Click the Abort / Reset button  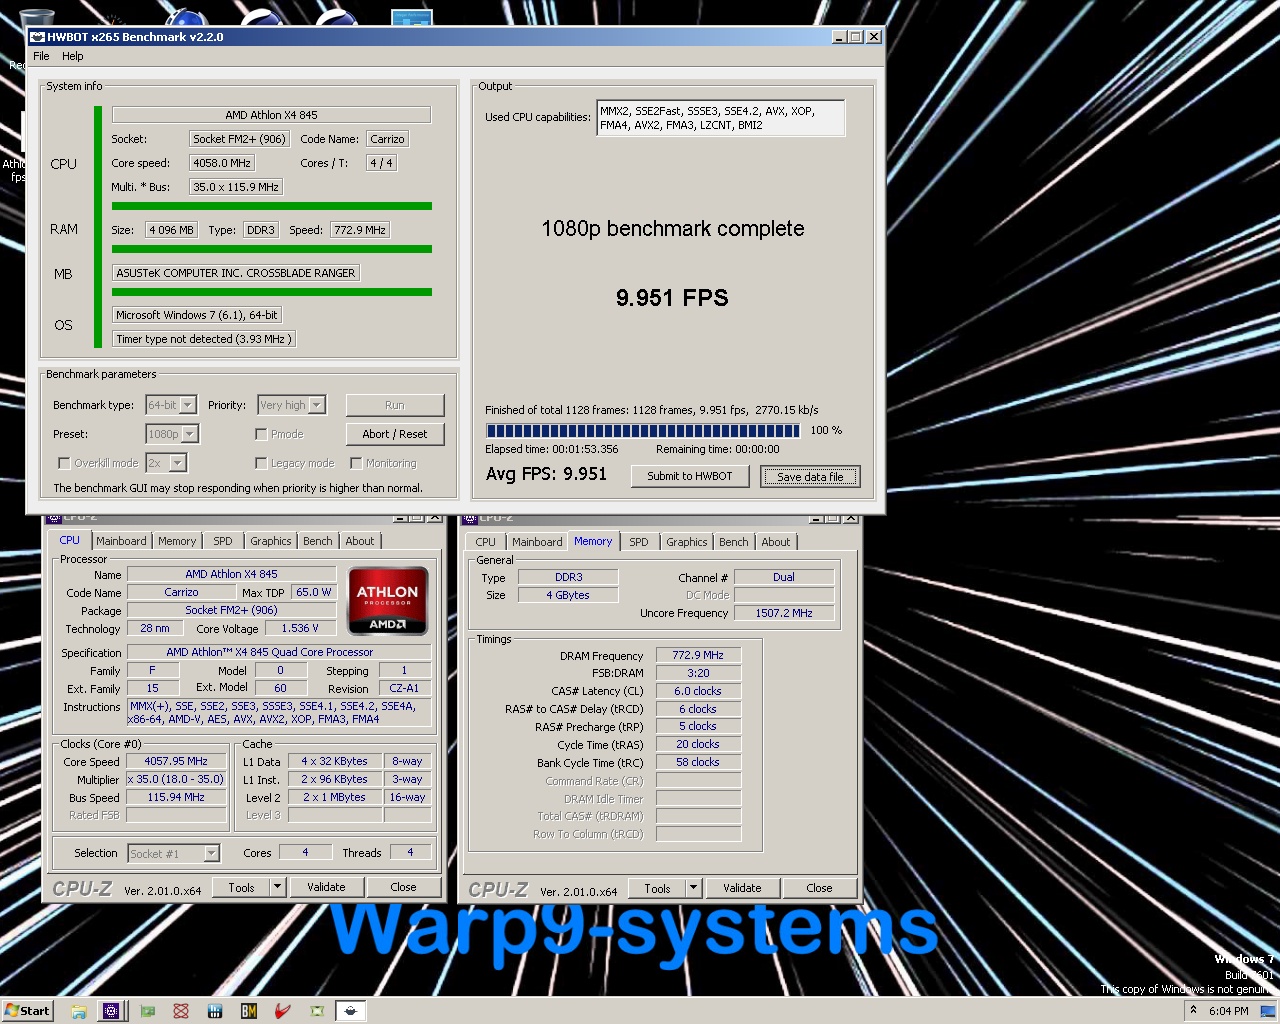[395, 434]
